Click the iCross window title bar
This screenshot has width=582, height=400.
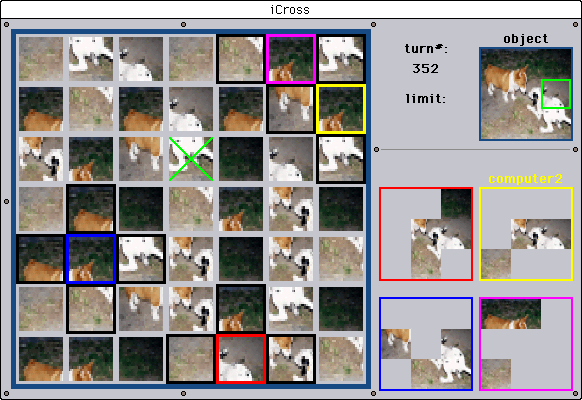(x=291, y=9)
